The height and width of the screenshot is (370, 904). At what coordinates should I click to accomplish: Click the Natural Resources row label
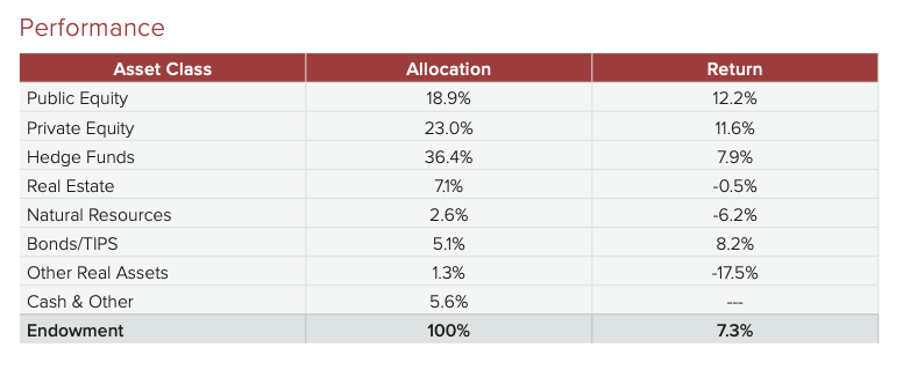pyautogui.click(x=99, y=215)
